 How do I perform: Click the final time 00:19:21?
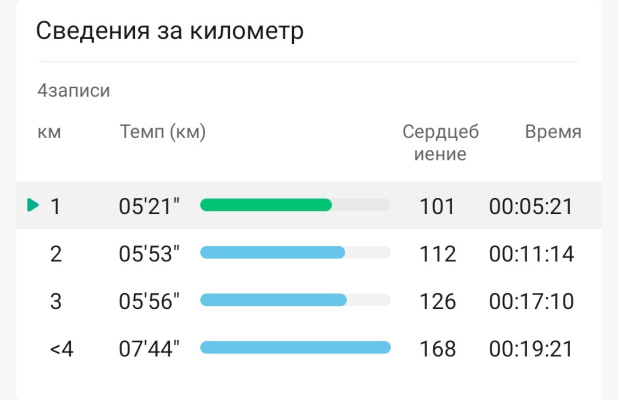coord(531,349)
